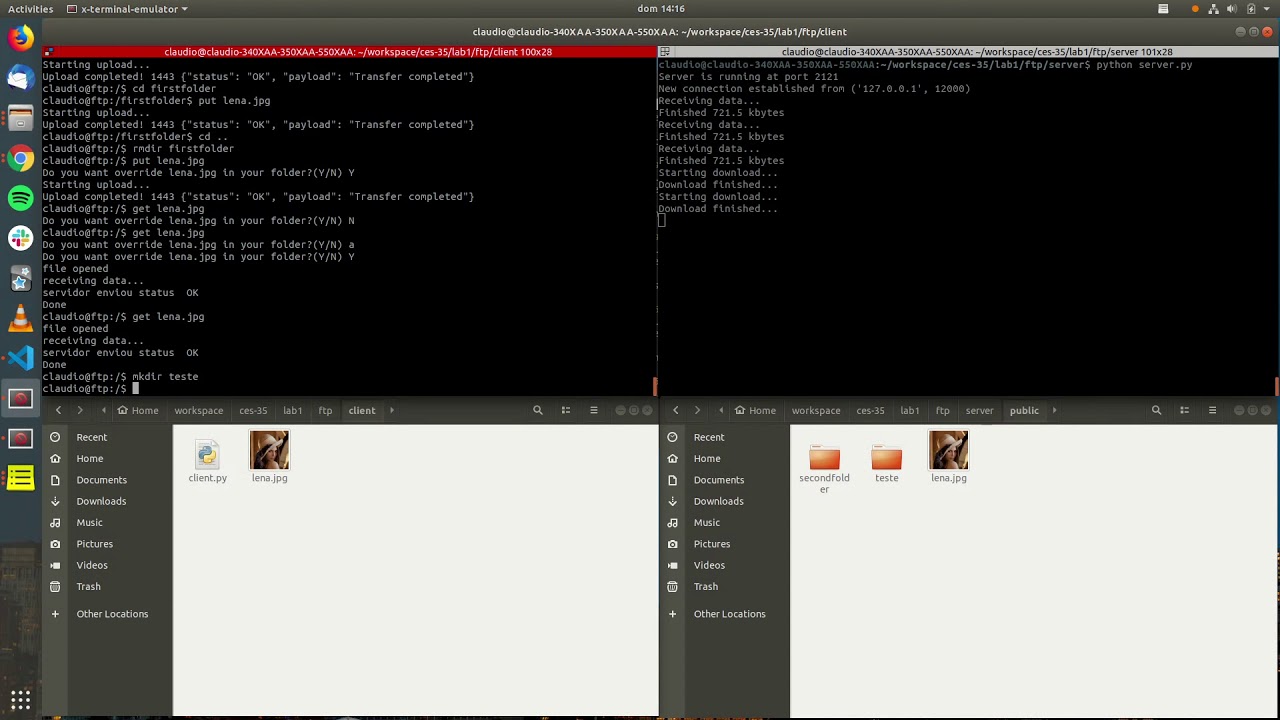Launch VLC media player from the dock
Screen dimensions: 1280x720
click(x=20, y=318)
